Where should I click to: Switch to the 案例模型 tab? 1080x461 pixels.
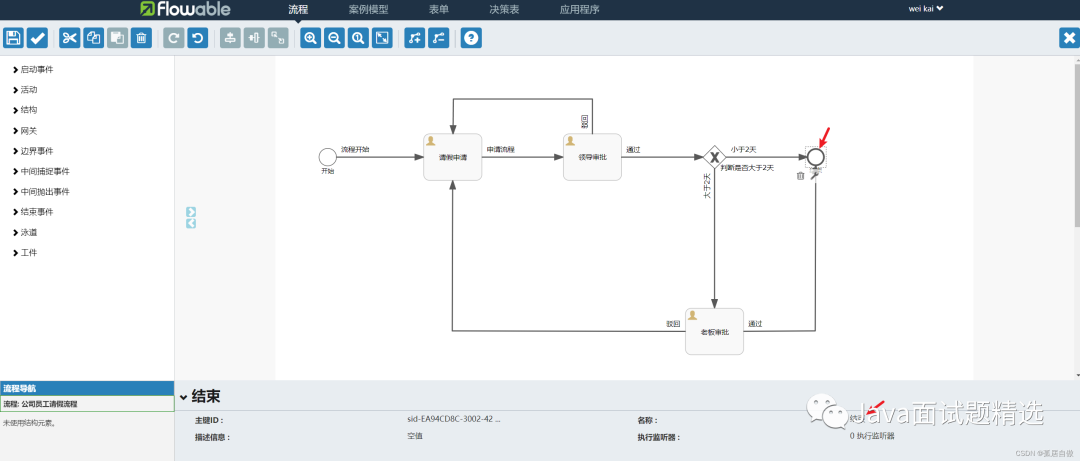368,9
